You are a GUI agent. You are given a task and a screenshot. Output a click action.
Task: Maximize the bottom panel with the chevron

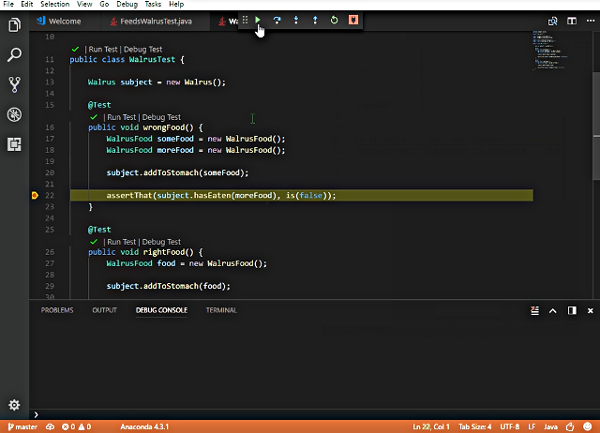553,311
